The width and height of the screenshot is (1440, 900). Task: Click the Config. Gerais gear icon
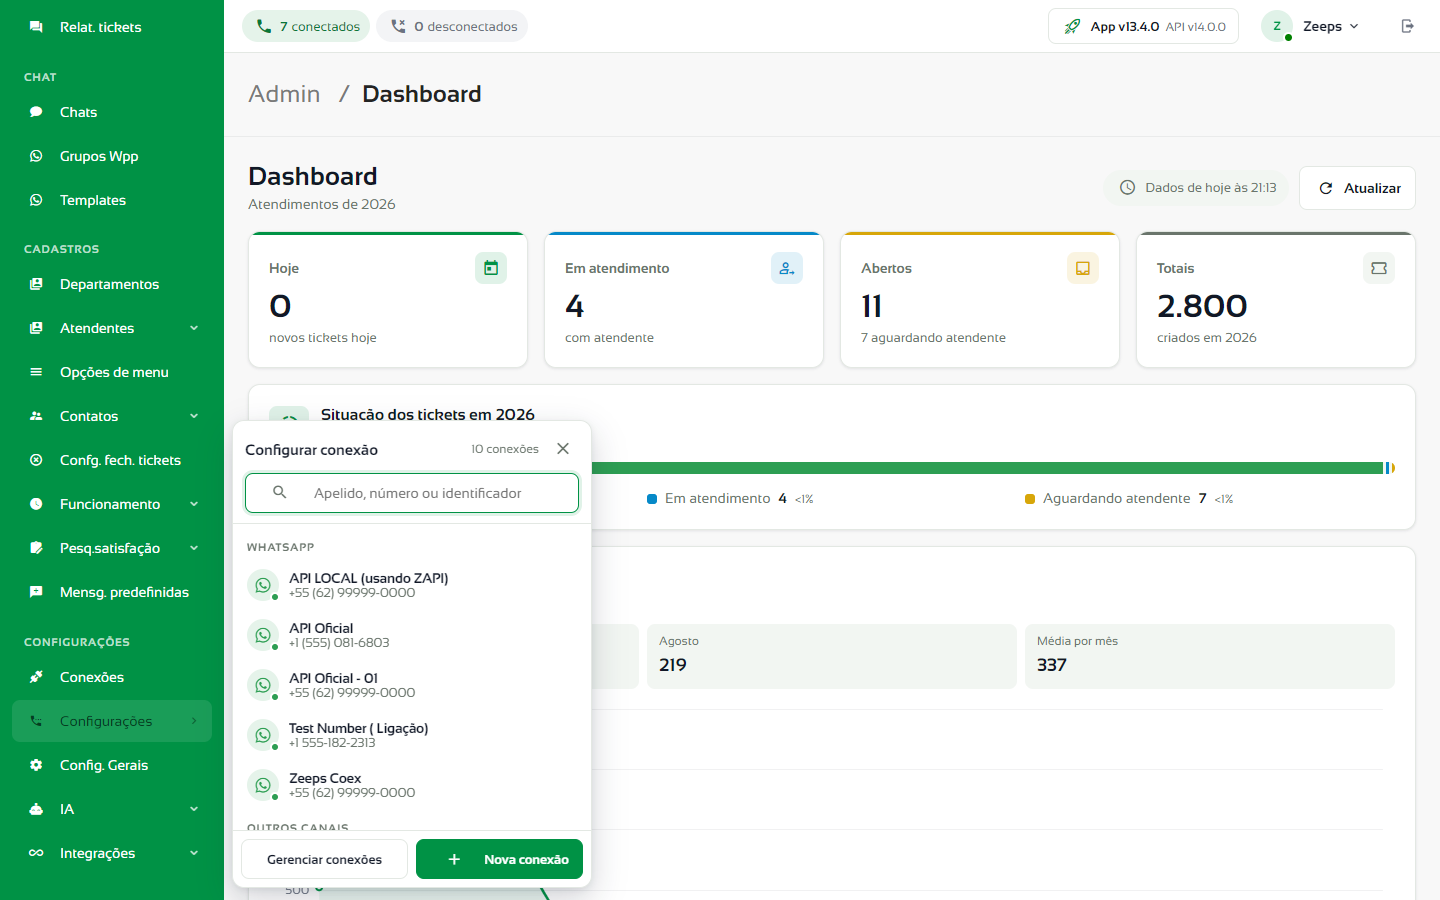[x=36, y=765]
